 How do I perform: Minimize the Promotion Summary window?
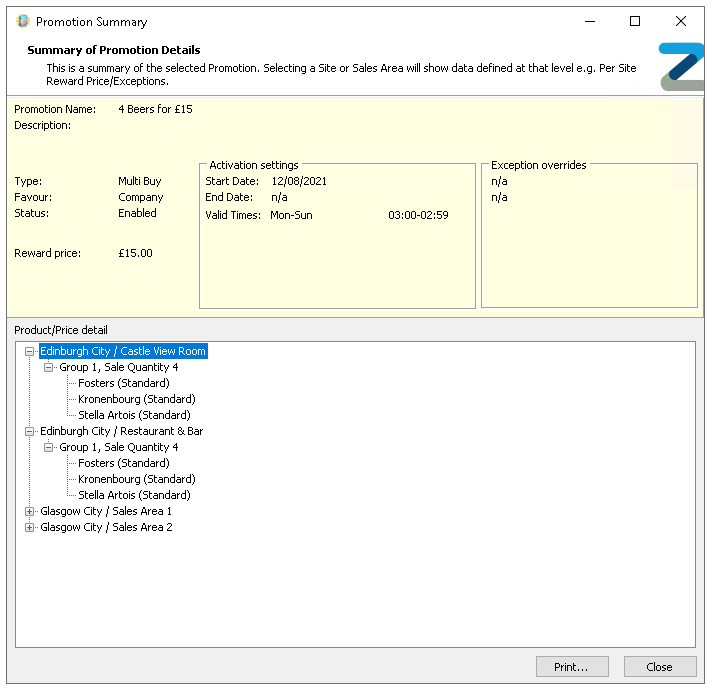588,21
